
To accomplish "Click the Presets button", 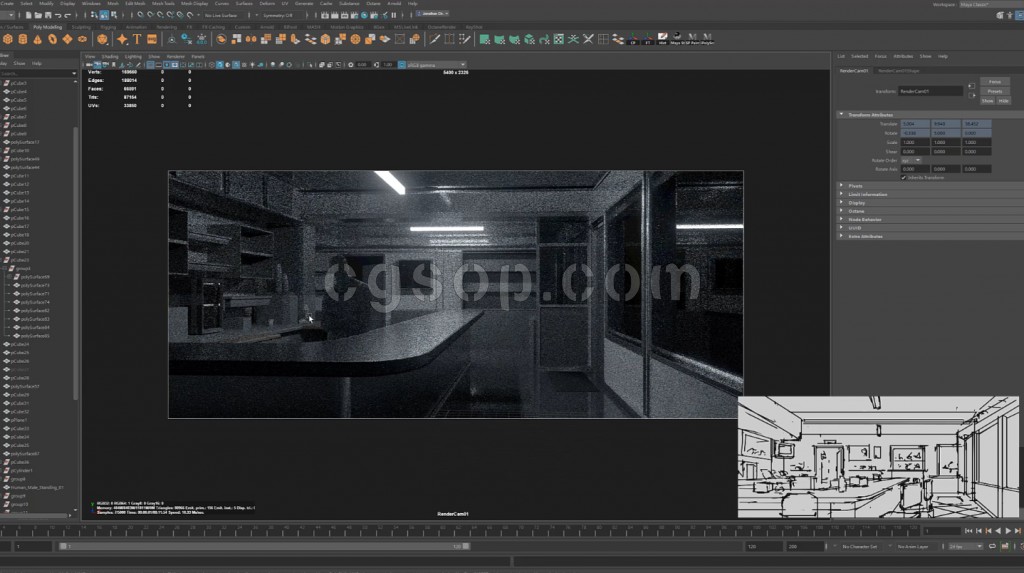I will click(995, 91).
